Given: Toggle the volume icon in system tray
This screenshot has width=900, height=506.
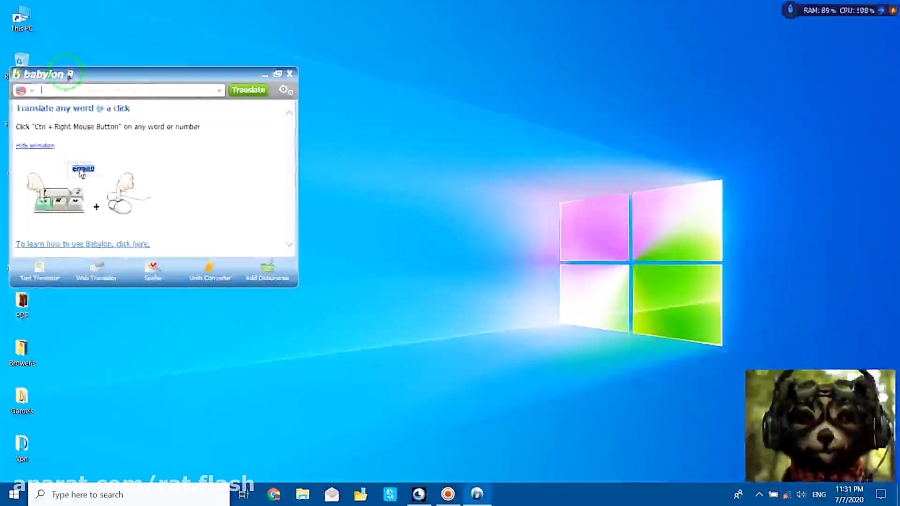Looking at the screenshot, I should tap(801, 494).
